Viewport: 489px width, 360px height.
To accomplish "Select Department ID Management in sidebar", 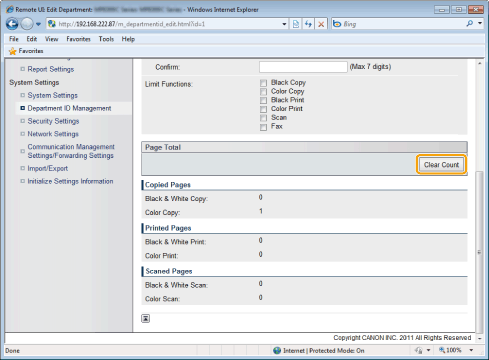I will pos(69,108).
